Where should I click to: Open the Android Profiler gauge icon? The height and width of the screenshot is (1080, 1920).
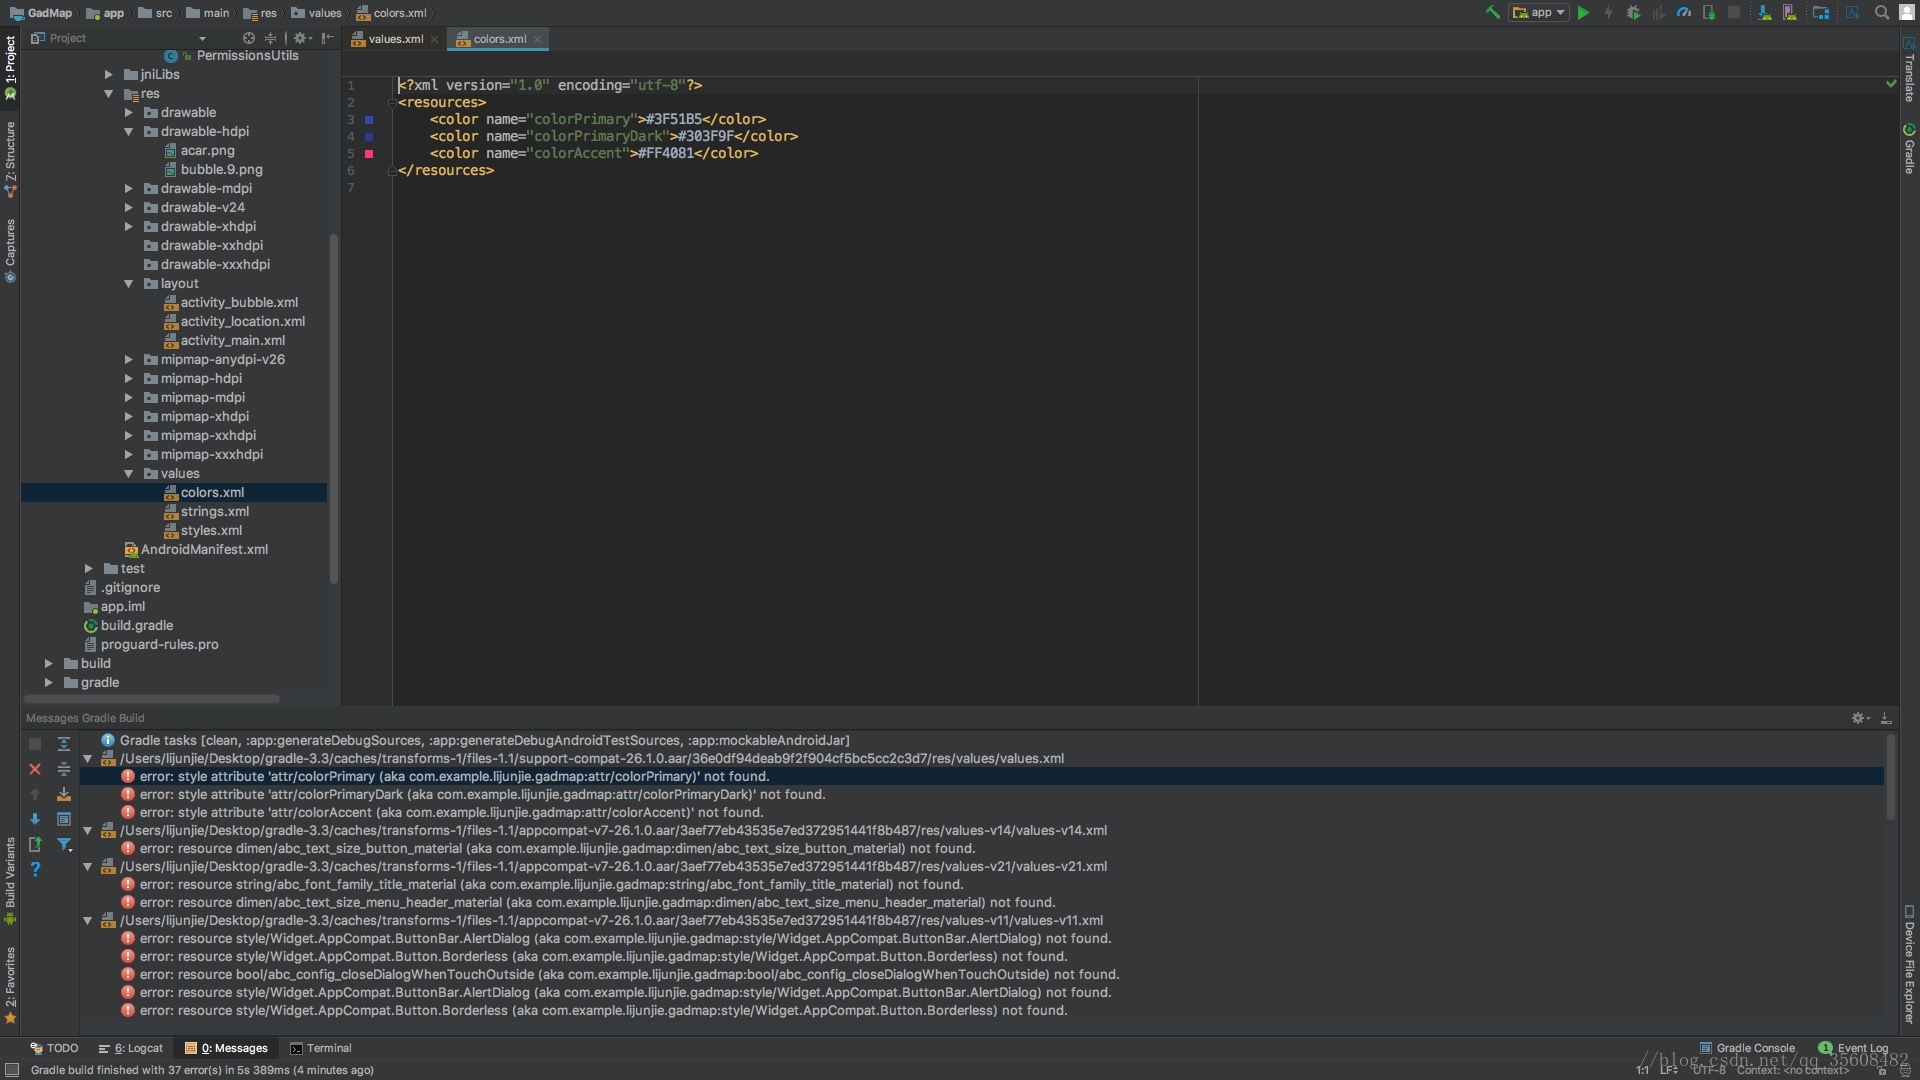[x=1684, y=13]
